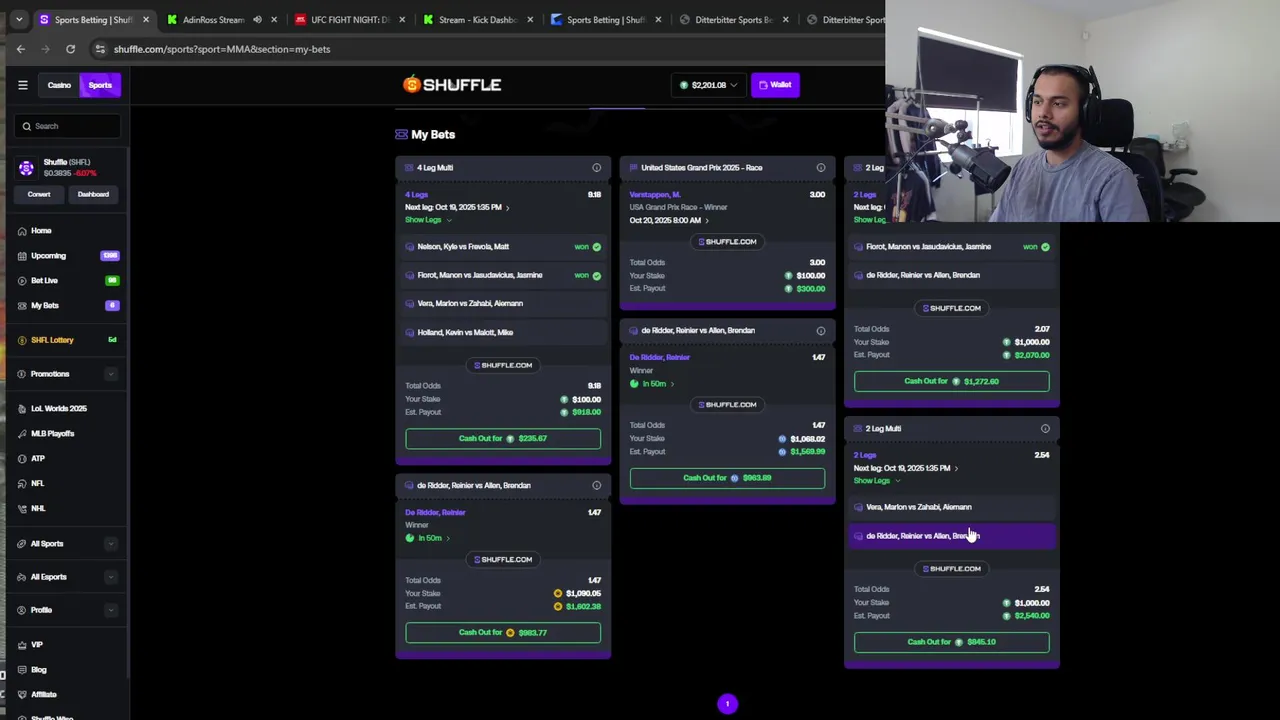Open the hamburger sidebar menu
Viewport: 1280px width, 720px height.
click(x=22, y=85)
